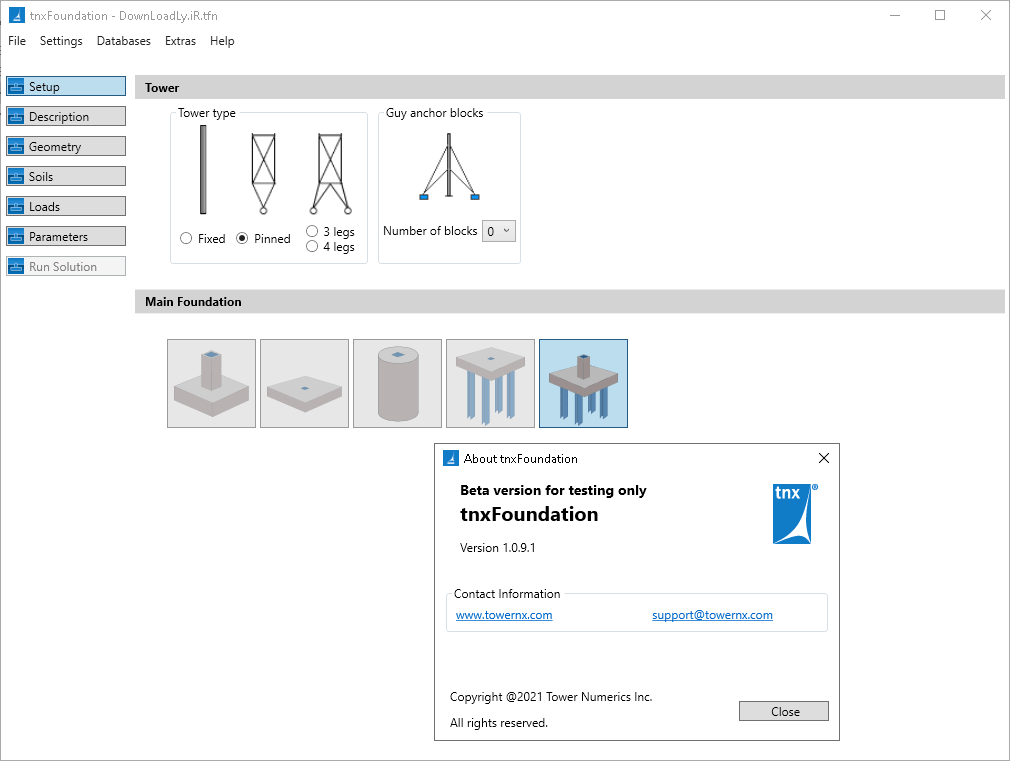Screen dimensions: 1010x761
Task: Click the Copyright @2021 Tower Numerics text
Action: (551, 697)
